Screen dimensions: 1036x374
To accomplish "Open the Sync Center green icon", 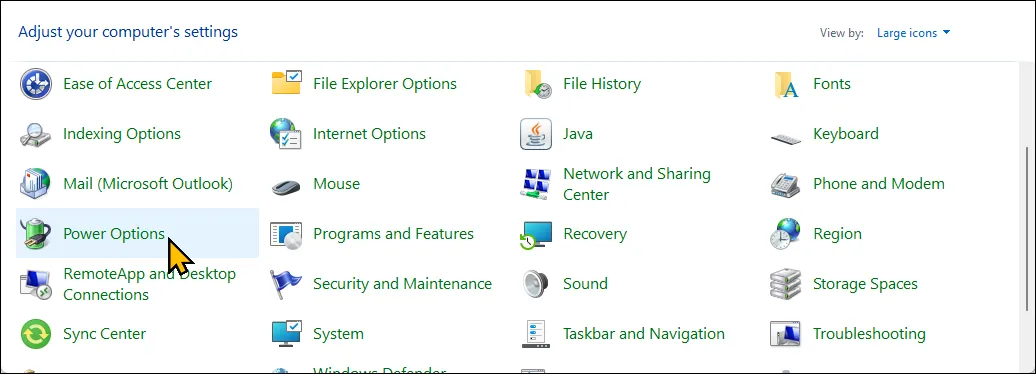I will [36, 334].
